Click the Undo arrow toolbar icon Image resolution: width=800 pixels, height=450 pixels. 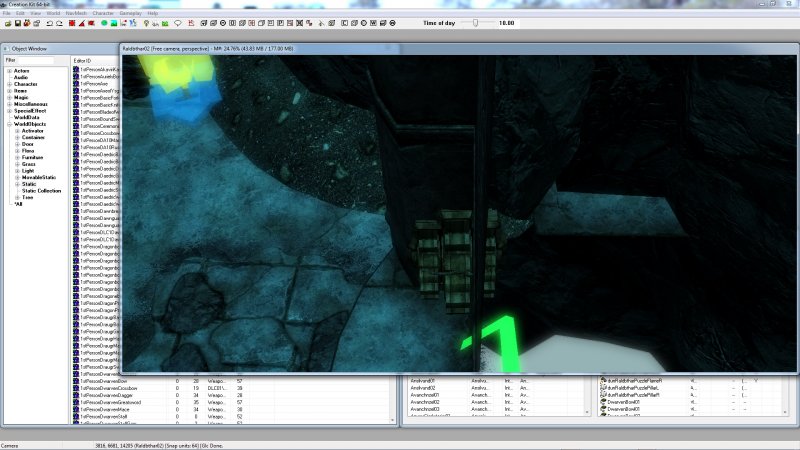[49, 23]
